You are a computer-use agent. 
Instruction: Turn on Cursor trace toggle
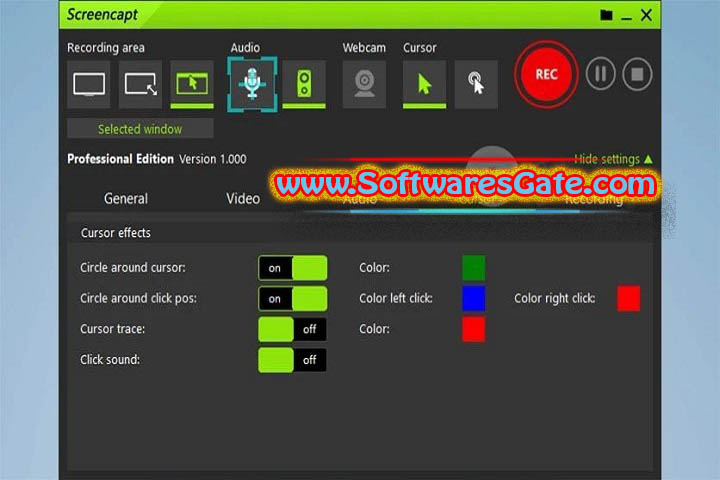pyautogui.click(x=292, y=329)
